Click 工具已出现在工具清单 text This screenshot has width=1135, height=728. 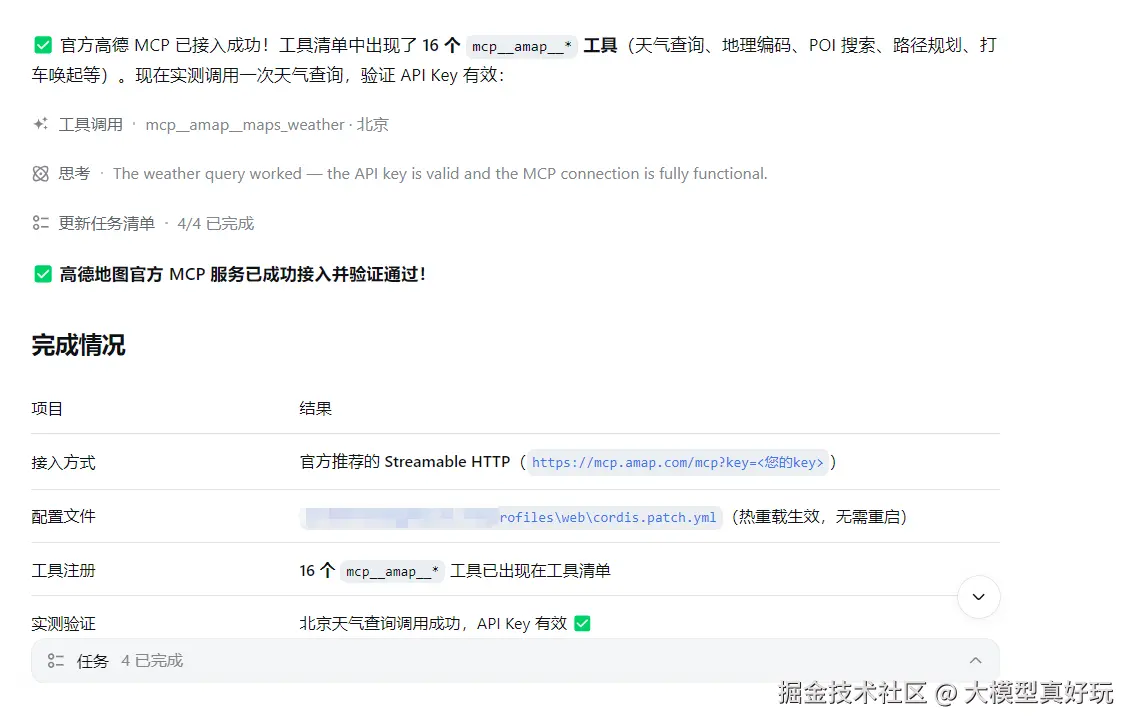click(x=531, y=571)
